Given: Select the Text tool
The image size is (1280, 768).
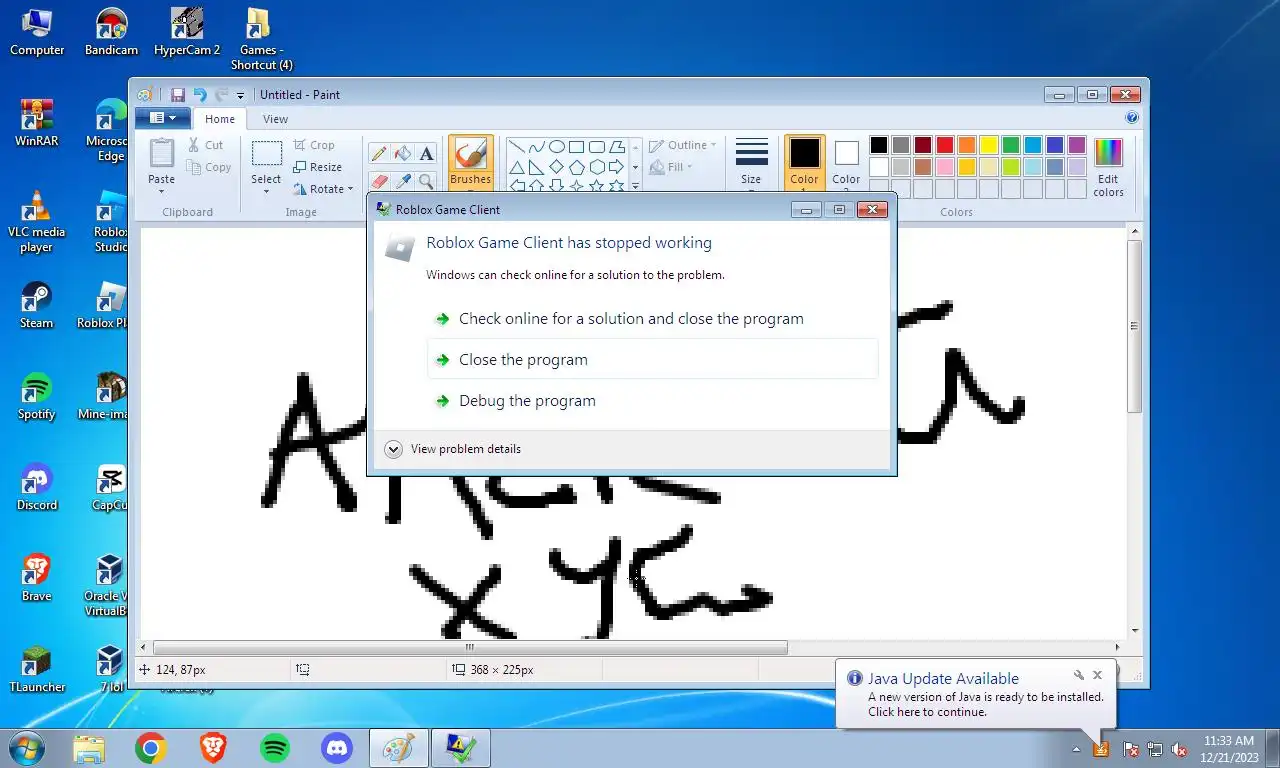Looking at the screenshot, I should pos(427,154).
